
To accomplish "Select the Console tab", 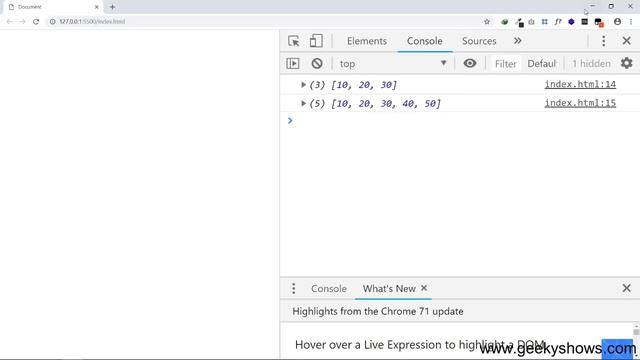I will point(424,41).
